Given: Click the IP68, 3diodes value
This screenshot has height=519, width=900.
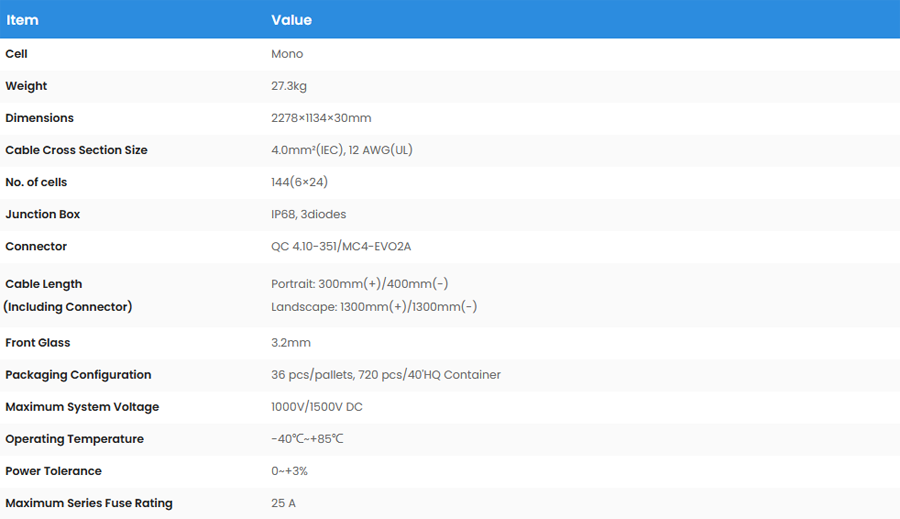Looking at the screenshot, I should (308, 214).
